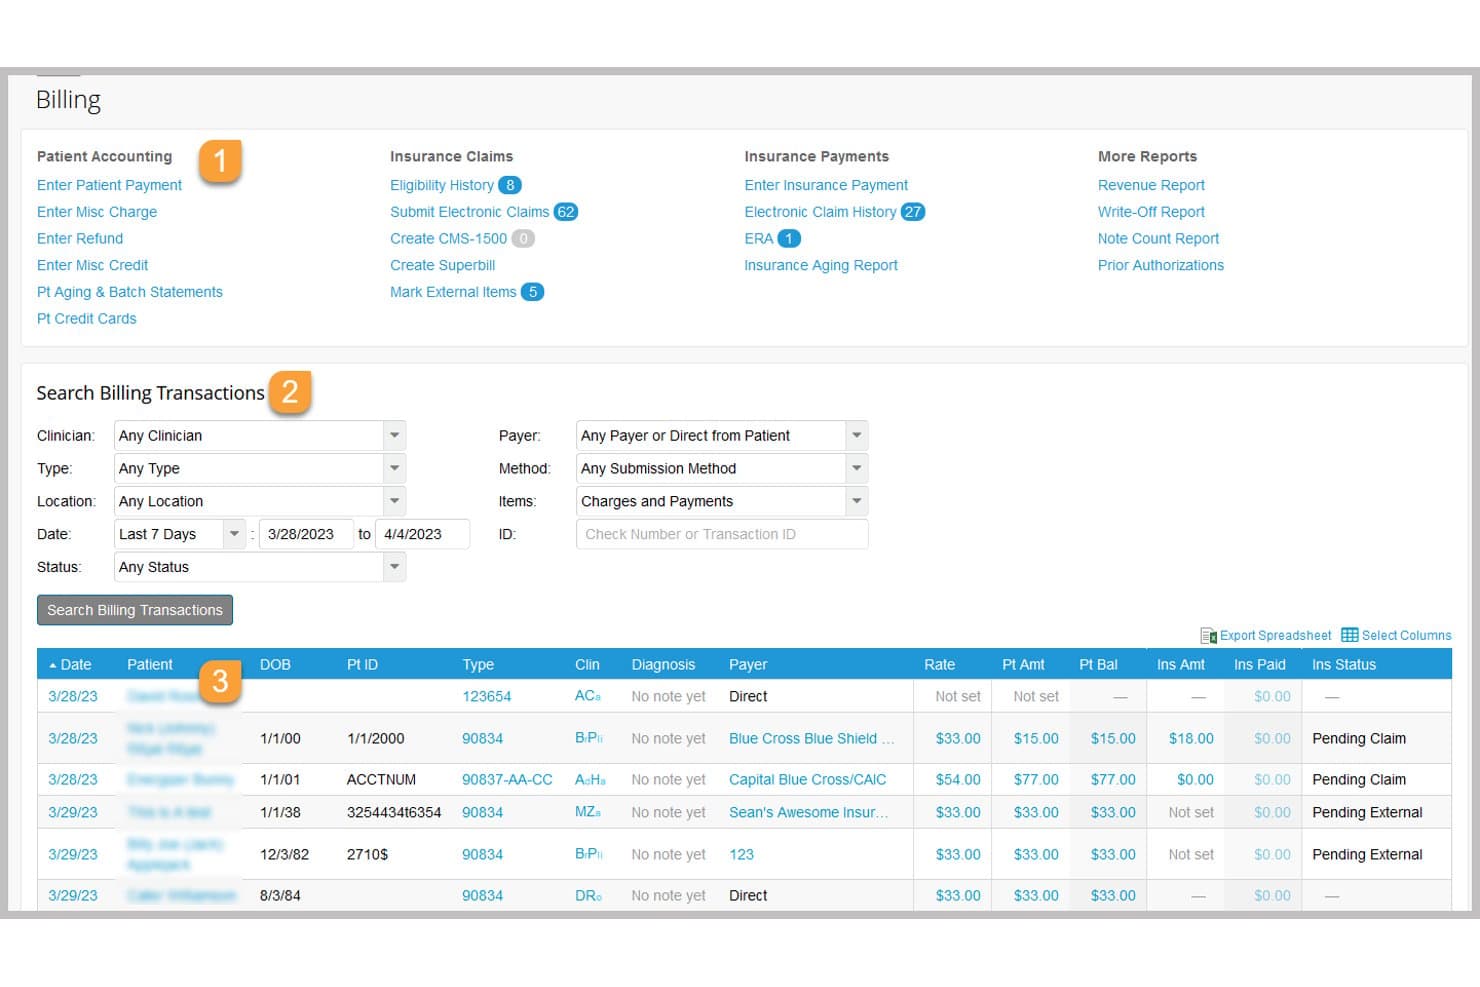Image resolution: width=1480 pixels, height=987 pixels.
Task: Sort table by Payer column header
Action: coord(748,665)
